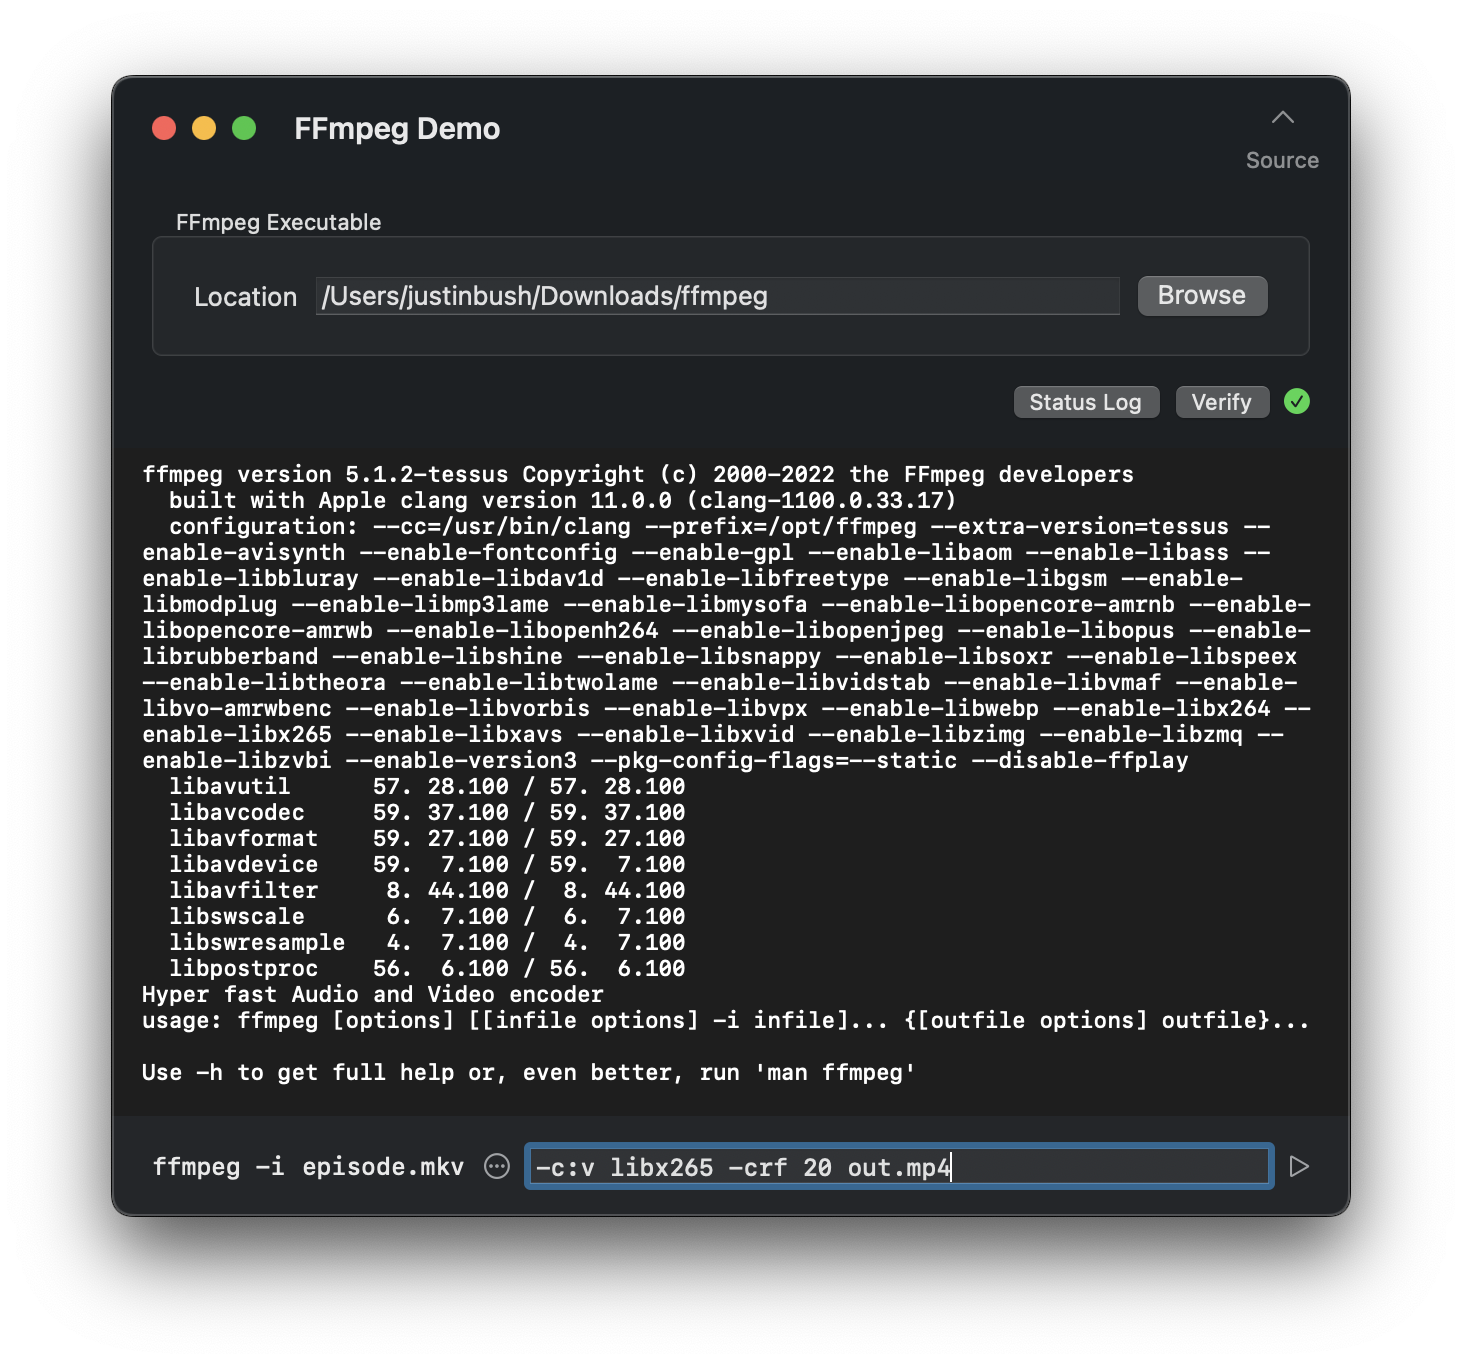The width and height of the screenshot is (1462, 1364).
Task: Click the Verify button
Action: click(1222, 402)
